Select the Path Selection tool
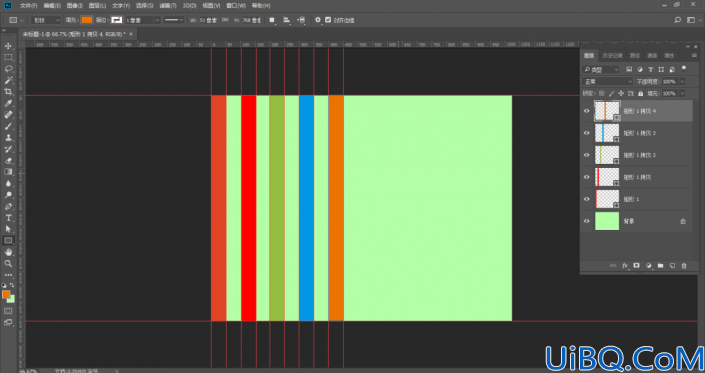 tap(8, 229)
